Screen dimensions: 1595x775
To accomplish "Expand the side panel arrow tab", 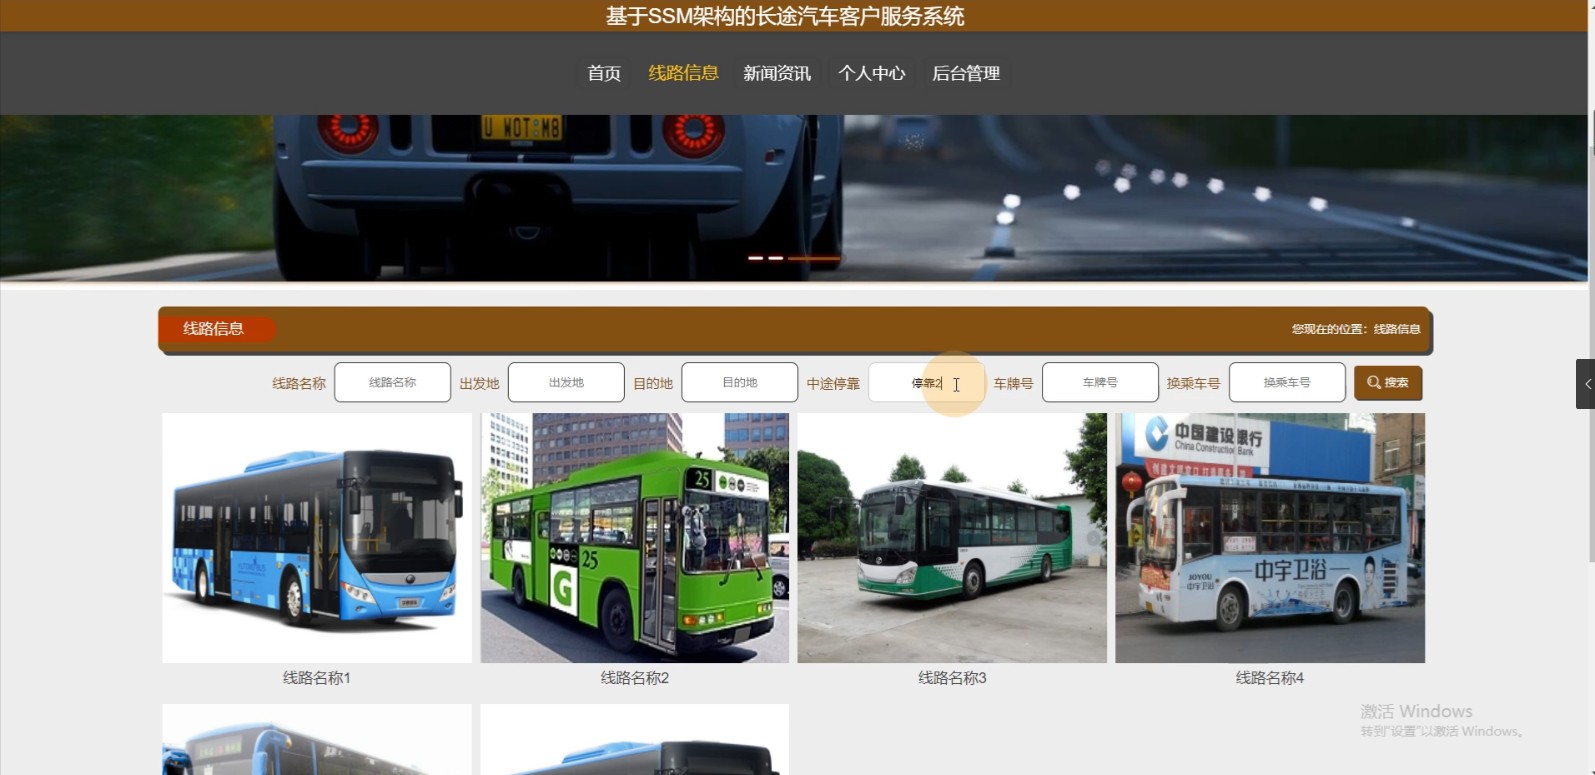I will pos(1586,384).
